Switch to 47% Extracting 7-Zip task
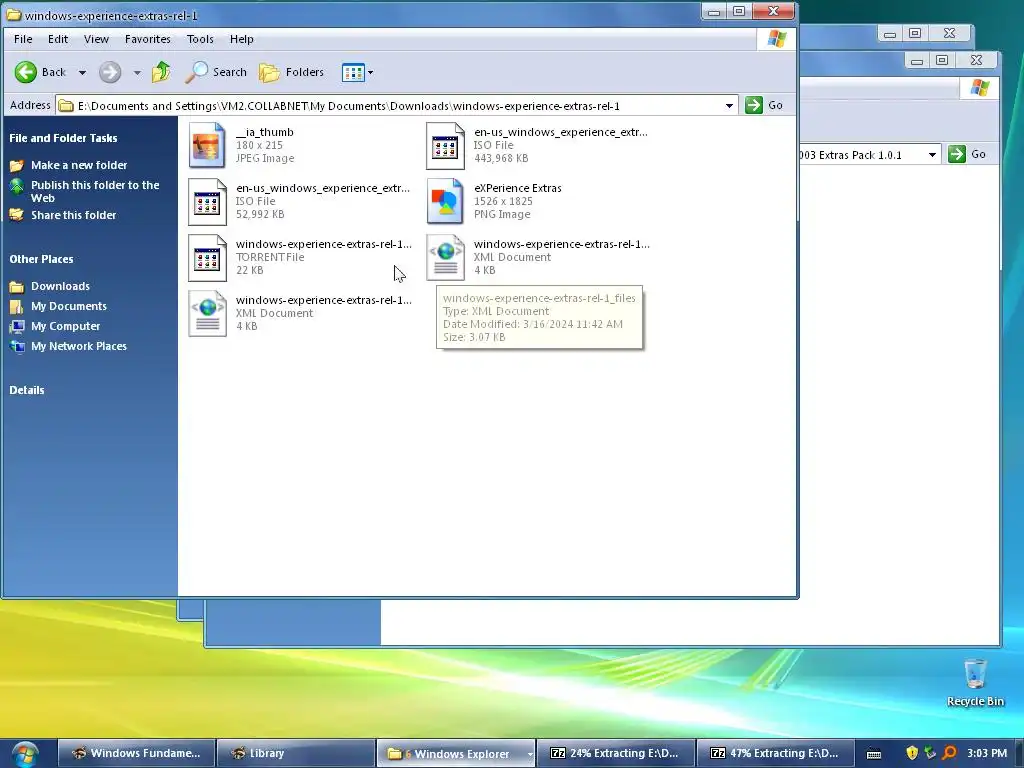Viewport: 1024px width, 768px height. 775,753
